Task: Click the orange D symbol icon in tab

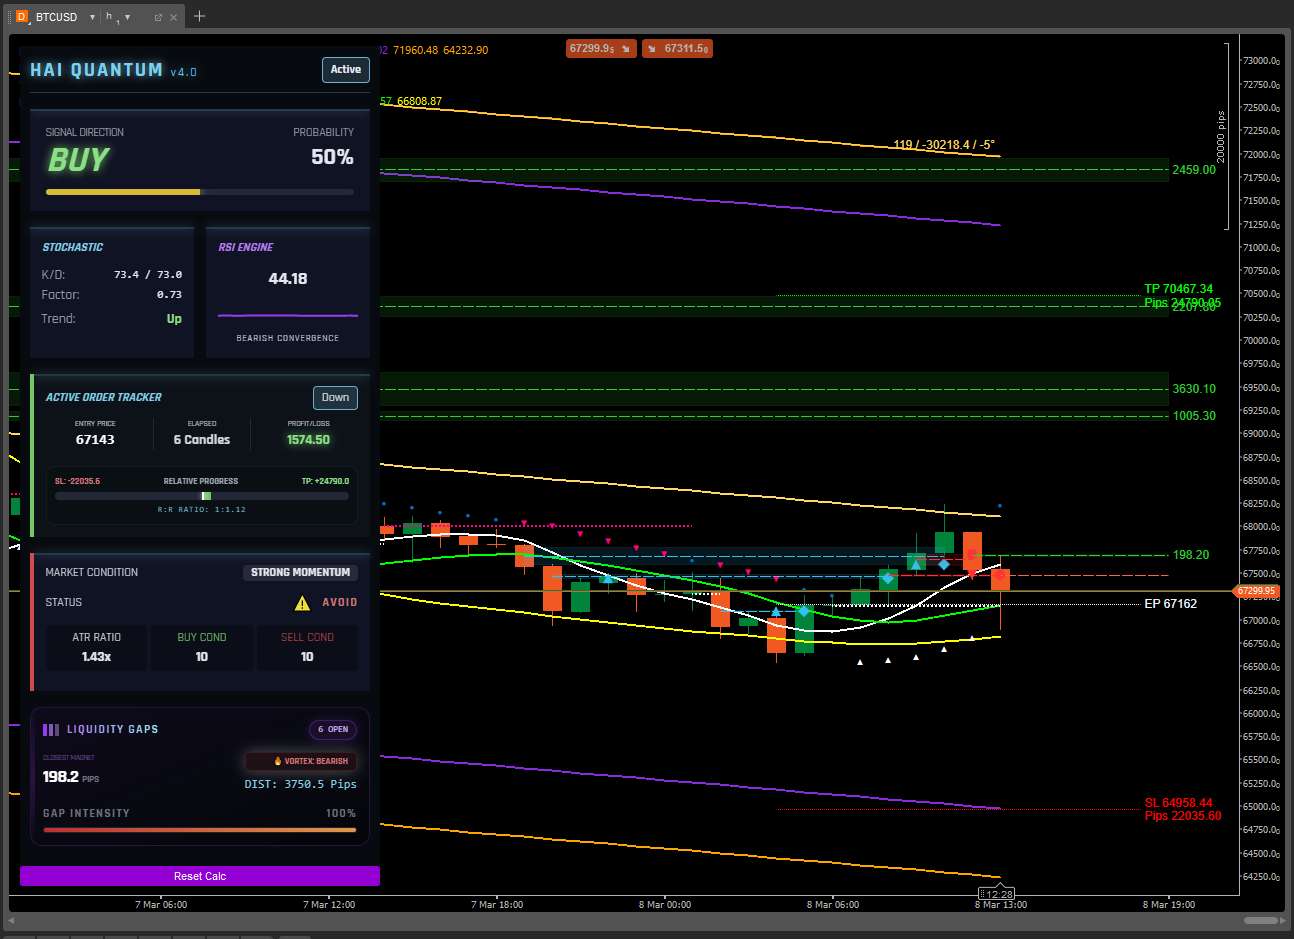Action: pos(22,17)
